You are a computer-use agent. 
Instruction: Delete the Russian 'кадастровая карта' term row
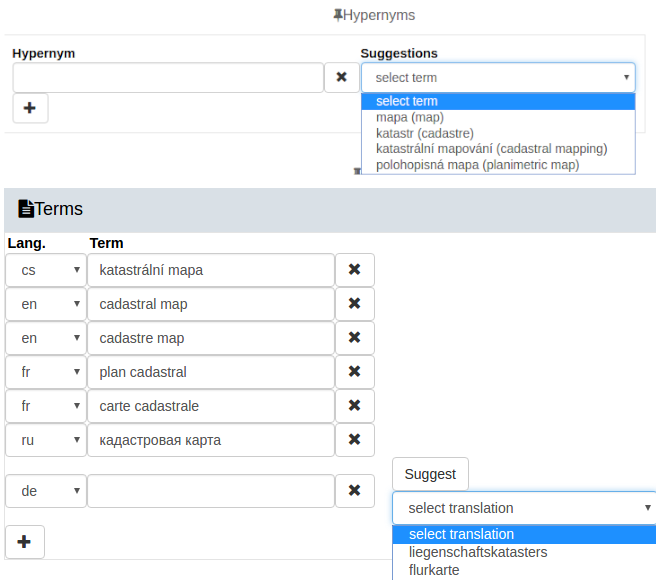pos(354,440)
